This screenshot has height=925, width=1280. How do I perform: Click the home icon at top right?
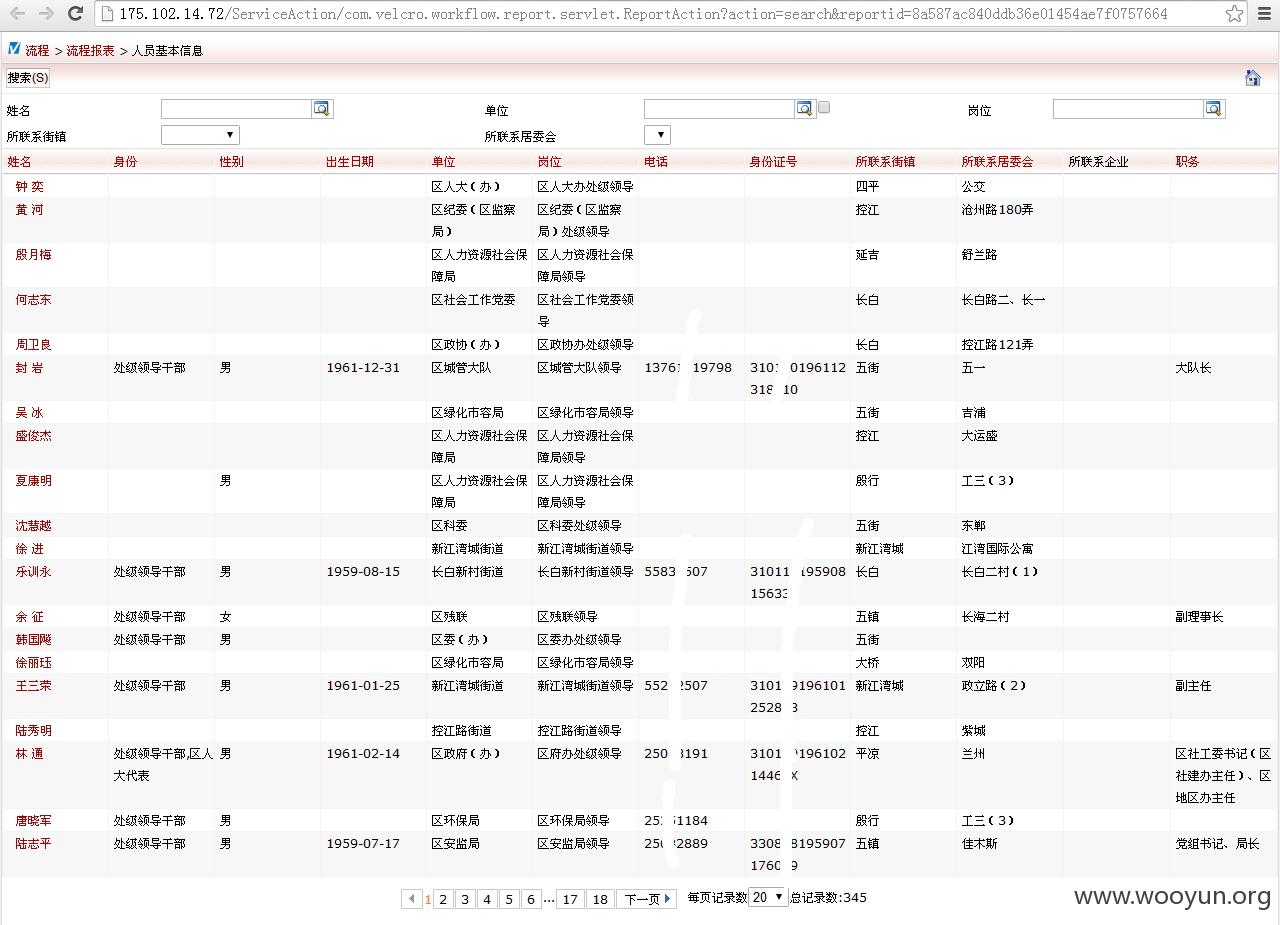1253,78
